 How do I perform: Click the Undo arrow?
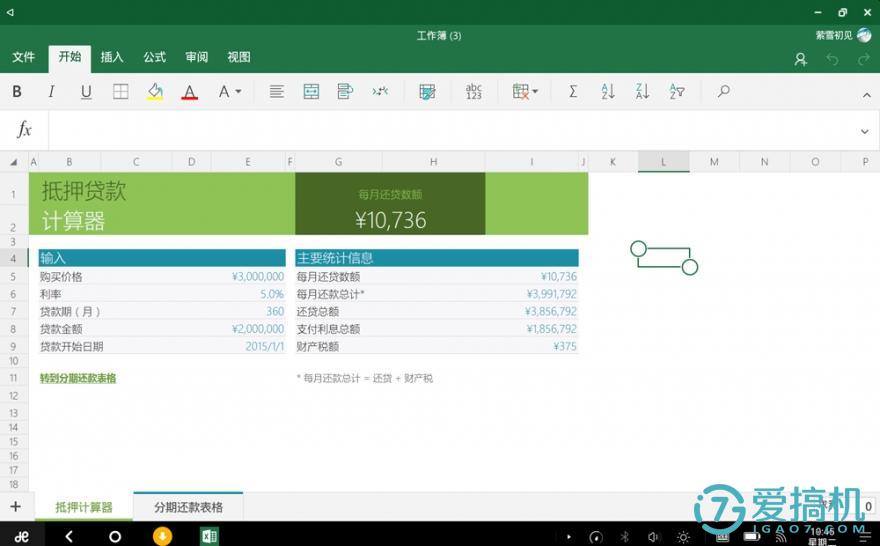click(x=832, y=59)
